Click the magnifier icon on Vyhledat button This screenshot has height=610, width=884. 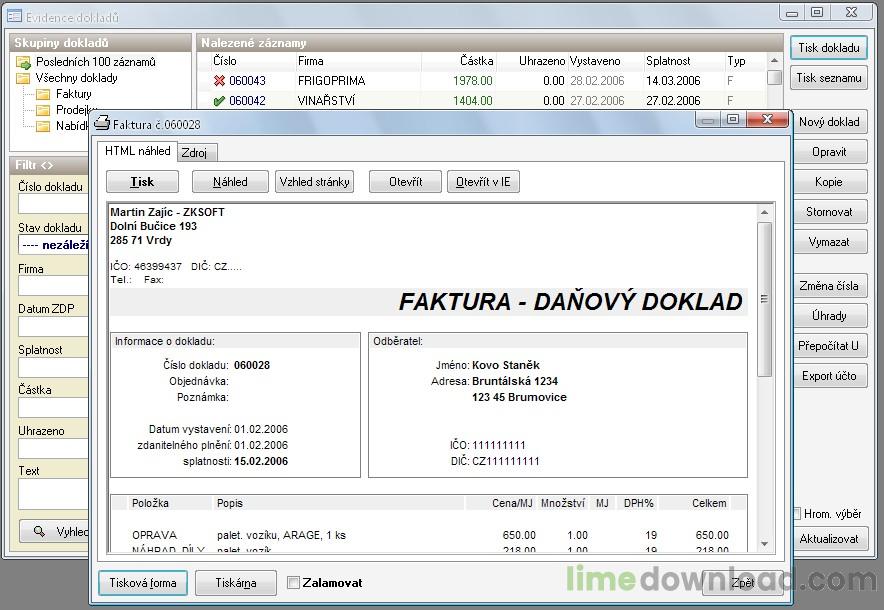pyautogui.click(x=39, y=531)
